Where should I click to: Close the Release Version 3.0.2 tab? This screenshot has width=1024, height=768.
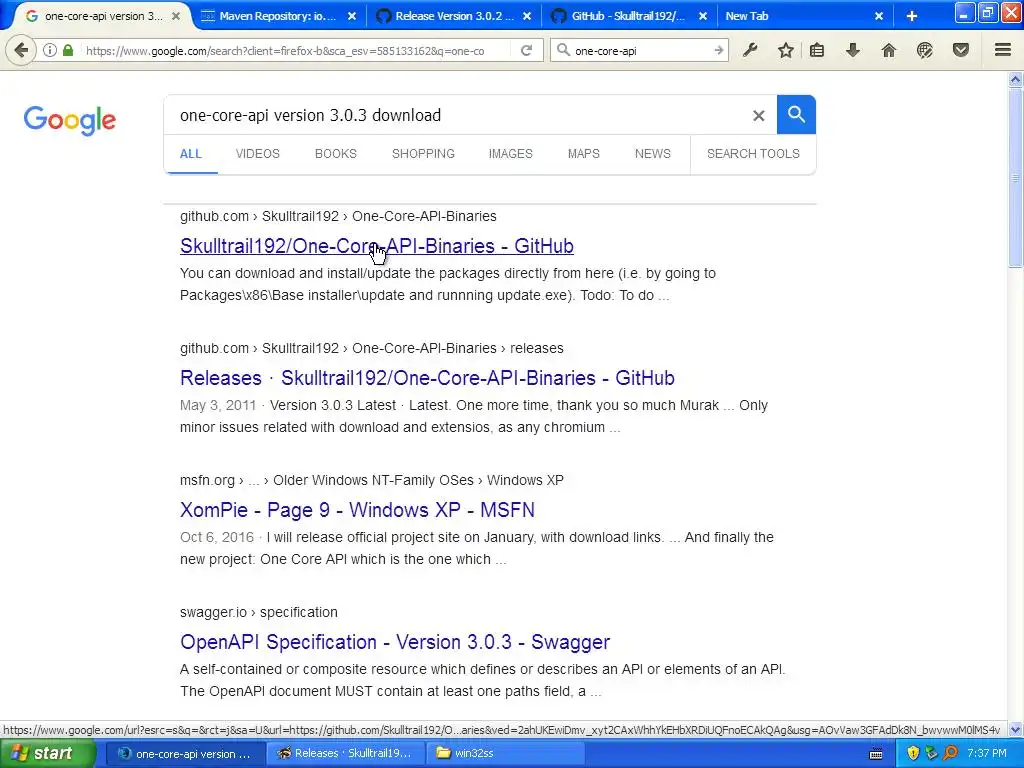pos(527,16)
